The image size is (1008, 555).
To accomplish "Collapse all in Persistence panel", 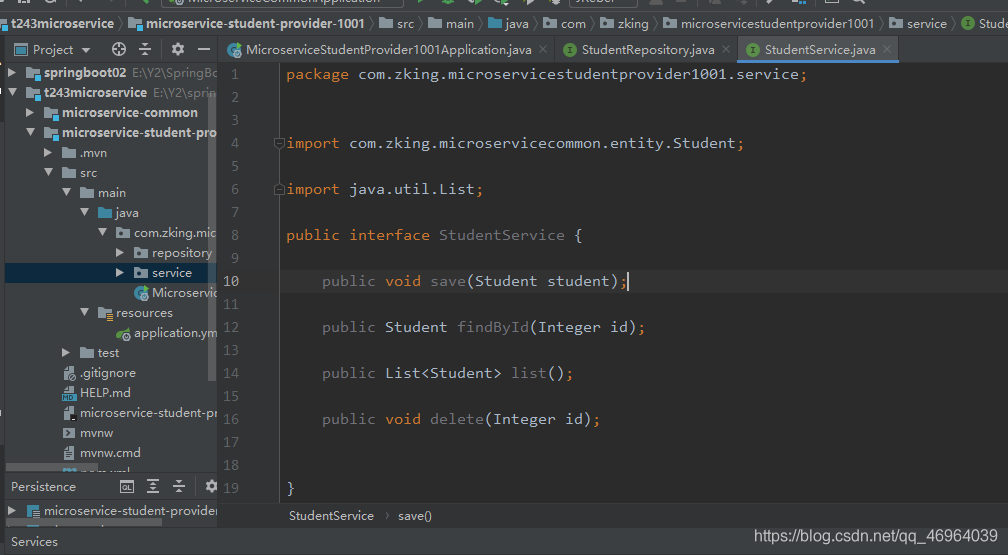I will point(179,487).
